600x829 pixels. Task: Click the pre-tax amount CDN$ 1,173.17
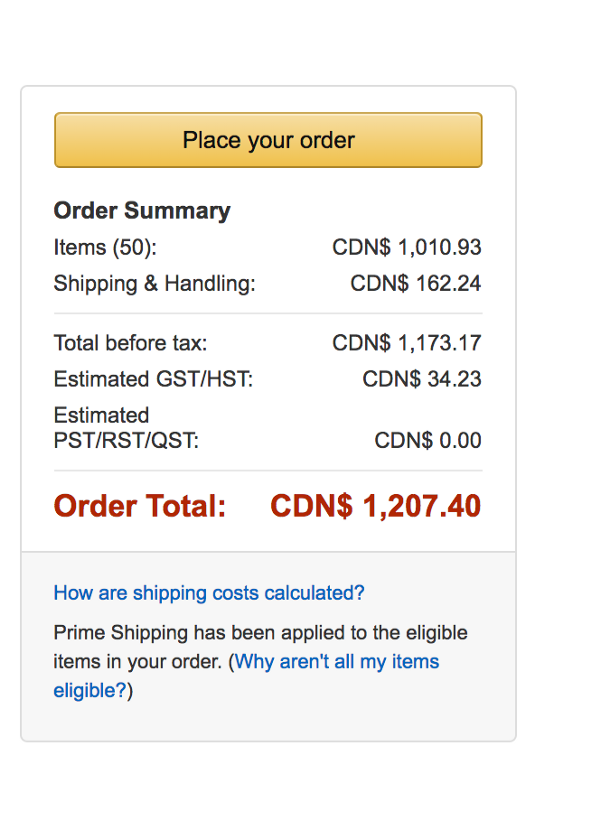(407, 343)
